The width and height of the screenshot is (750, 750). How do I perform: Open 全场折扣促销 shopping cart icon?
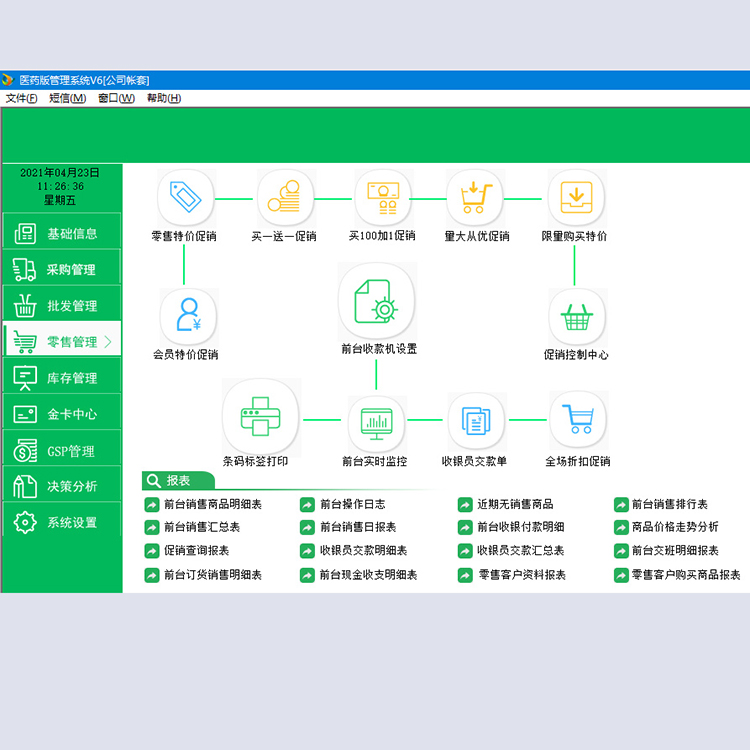578,419
